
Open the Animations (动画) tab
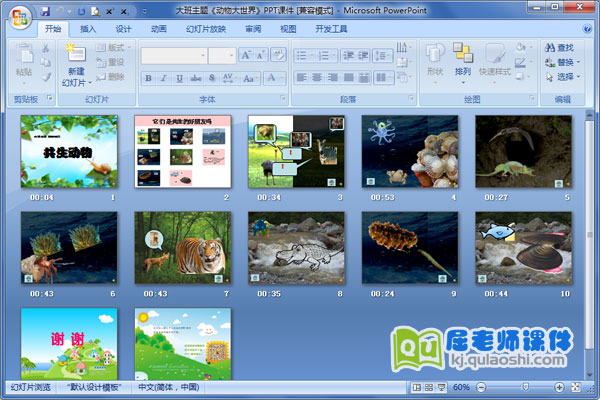tap(159, 30)
